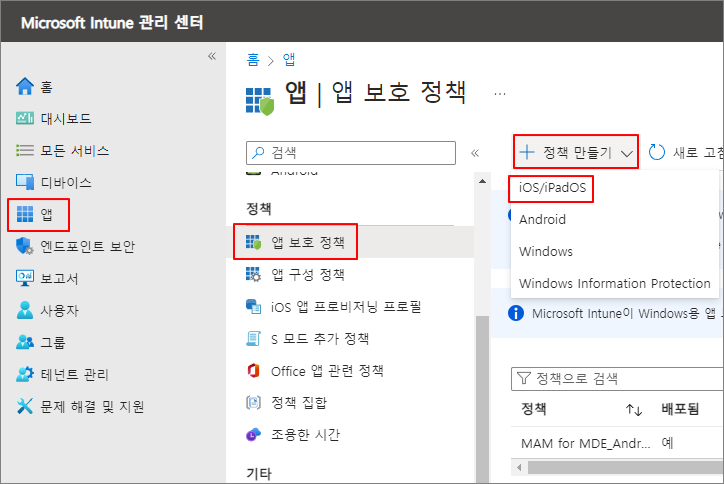Click the blue info icon next to Microsoft Intune notice
Screen dimensions: 724x484
(516, 313)
